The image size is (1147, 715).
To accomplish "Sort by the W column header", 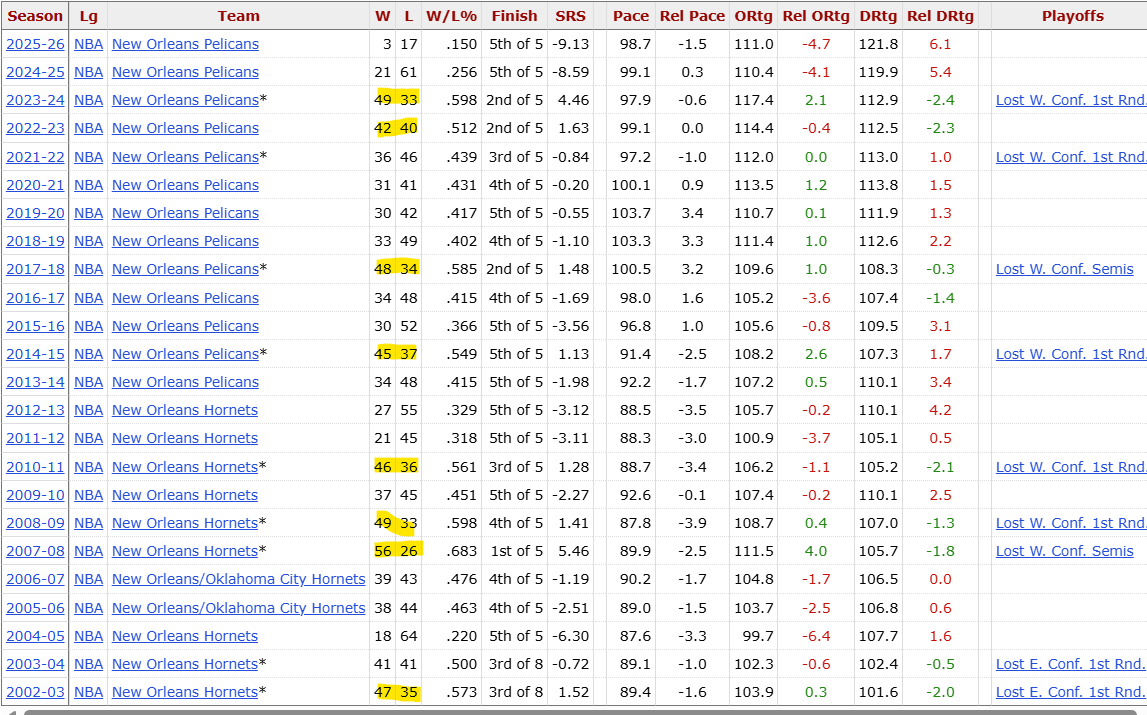I will [383, 16].
